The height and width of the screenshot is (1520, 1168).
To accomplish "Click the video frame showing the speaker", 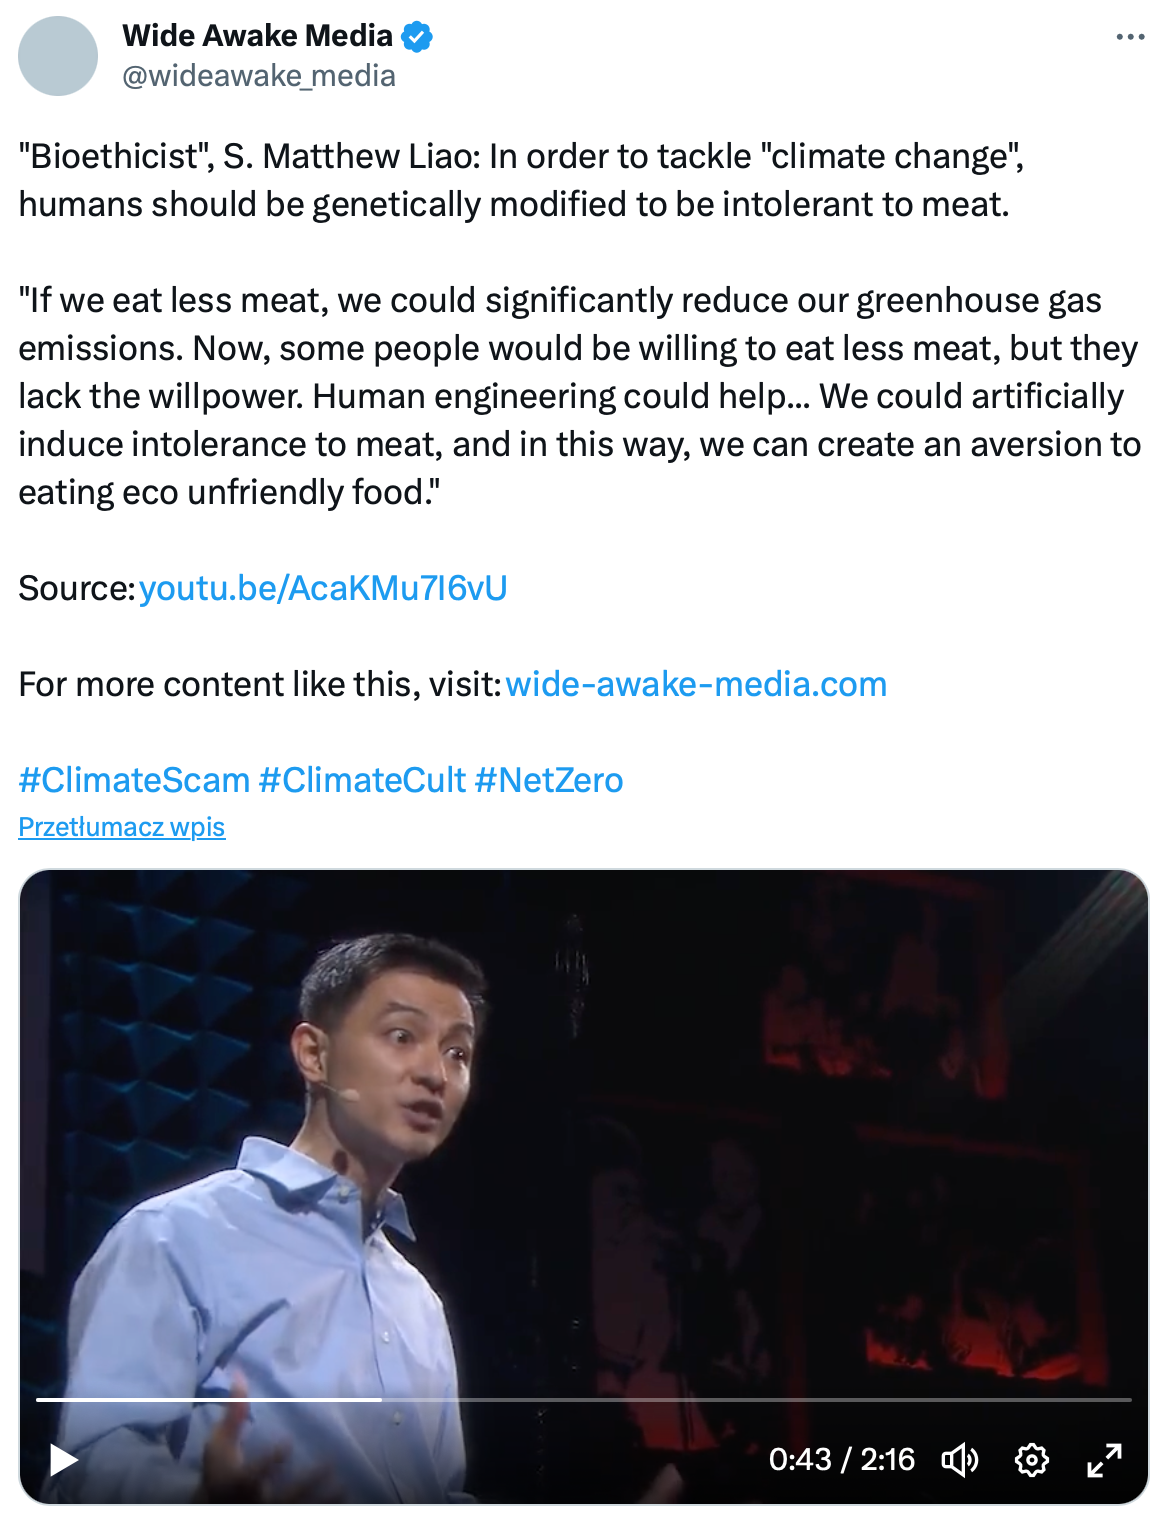I will [584, 1130].
